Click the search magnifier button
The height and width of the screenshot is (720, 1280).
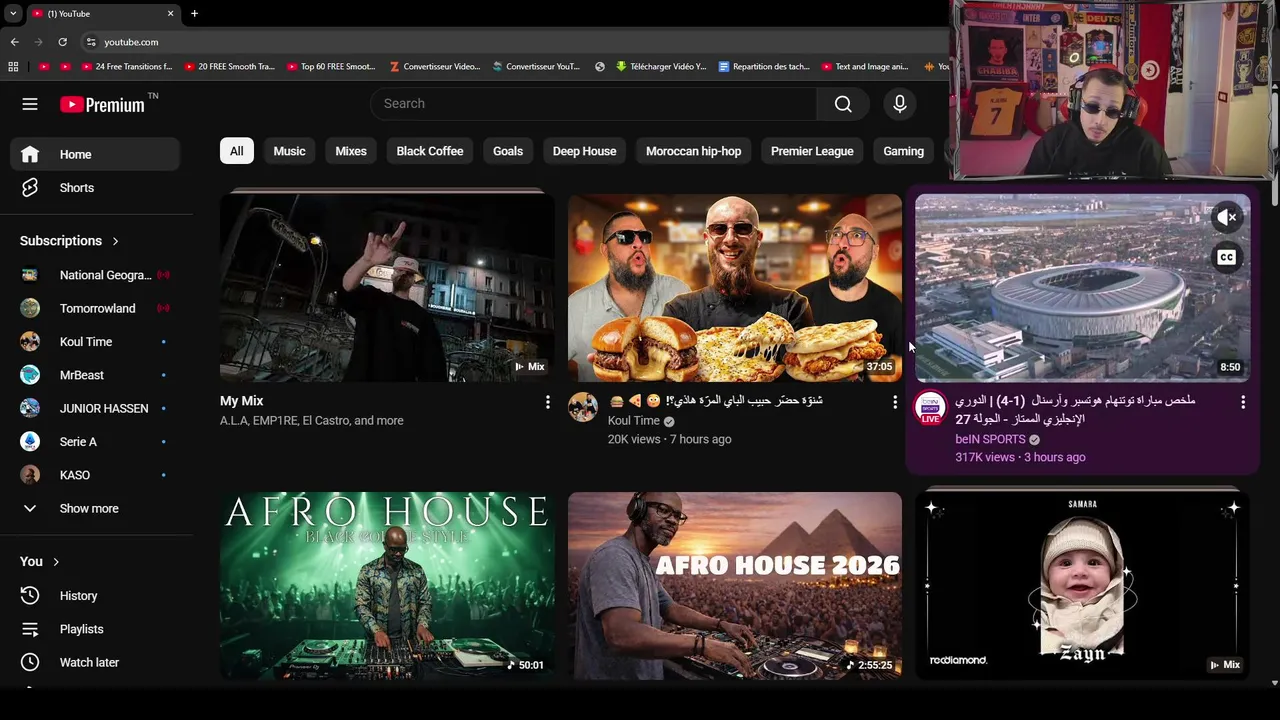pyautogui.click(x=843, y=104)
